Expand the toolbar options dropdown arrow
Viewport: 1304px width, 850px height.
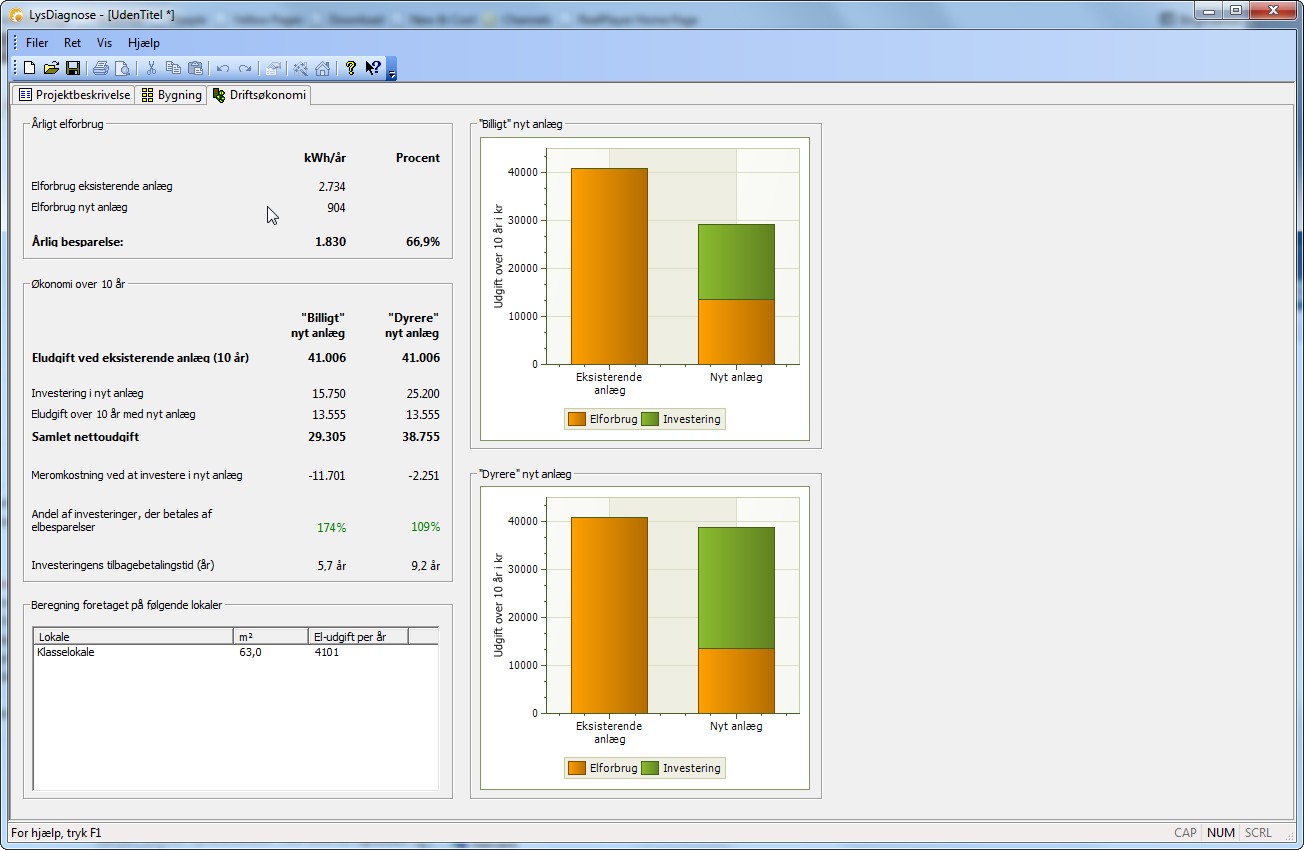pos(392,72)
